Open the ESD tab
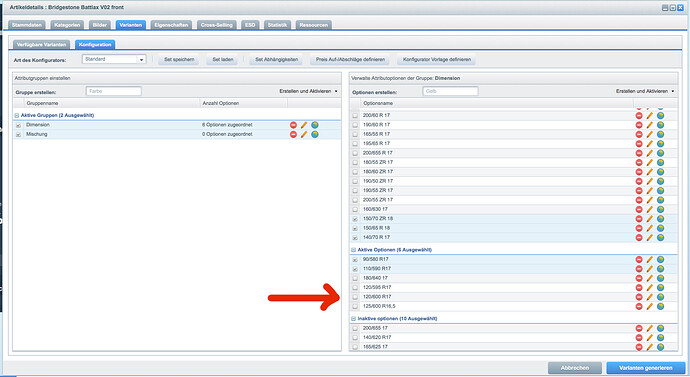Image resolution: width=690 pixels, height=377 pixels. [x=250, y=25]
